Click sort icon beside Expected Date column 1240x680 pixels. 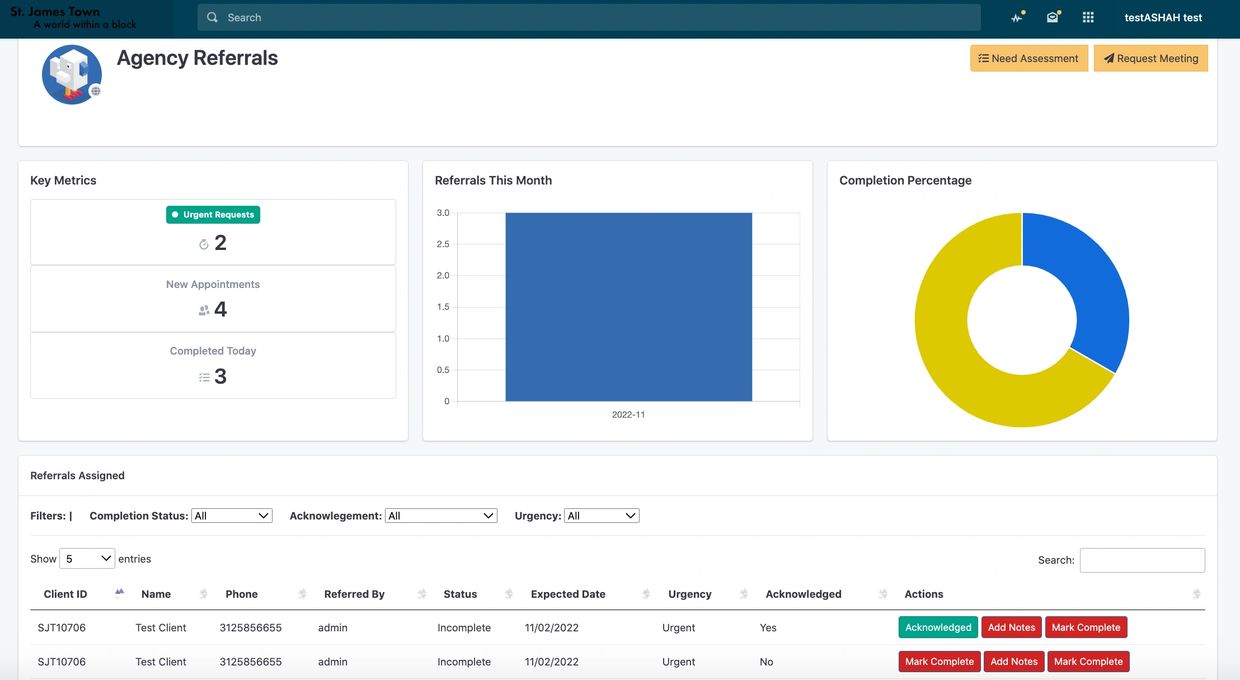coord(646,594)
